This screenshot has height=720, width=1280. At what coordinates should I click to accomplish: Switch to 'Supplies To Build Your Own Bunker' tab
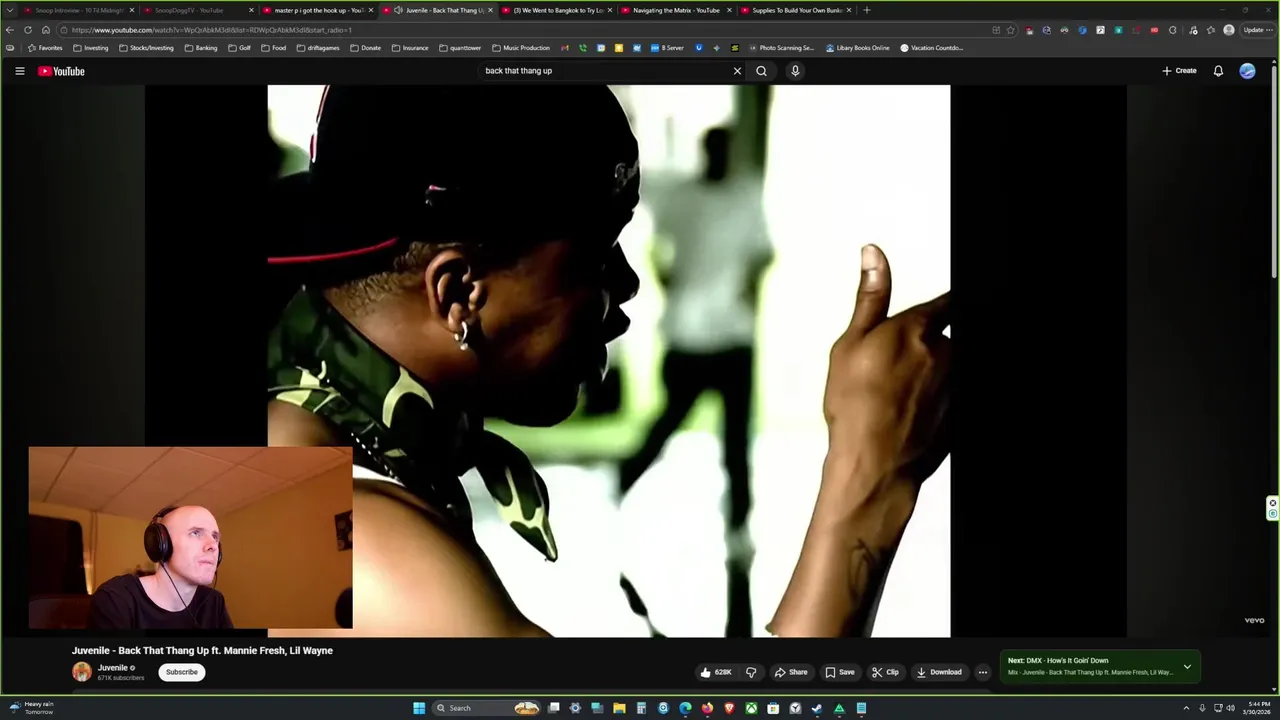point(794,10)
